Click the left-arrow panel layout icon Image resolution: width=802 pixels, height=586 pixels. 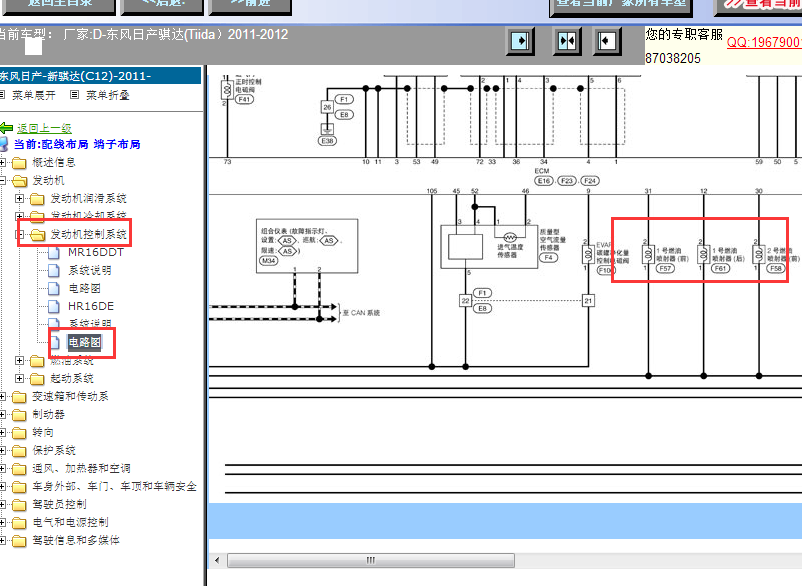[x=607, y=40]
